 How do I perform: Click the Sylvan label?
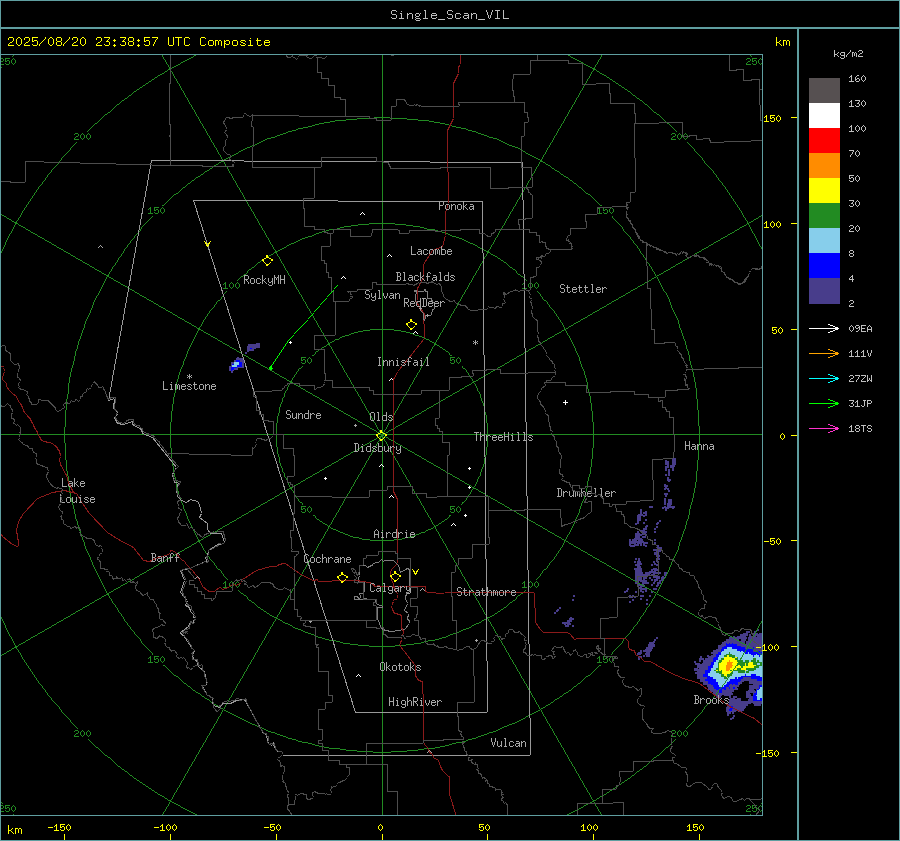(382, 295)
